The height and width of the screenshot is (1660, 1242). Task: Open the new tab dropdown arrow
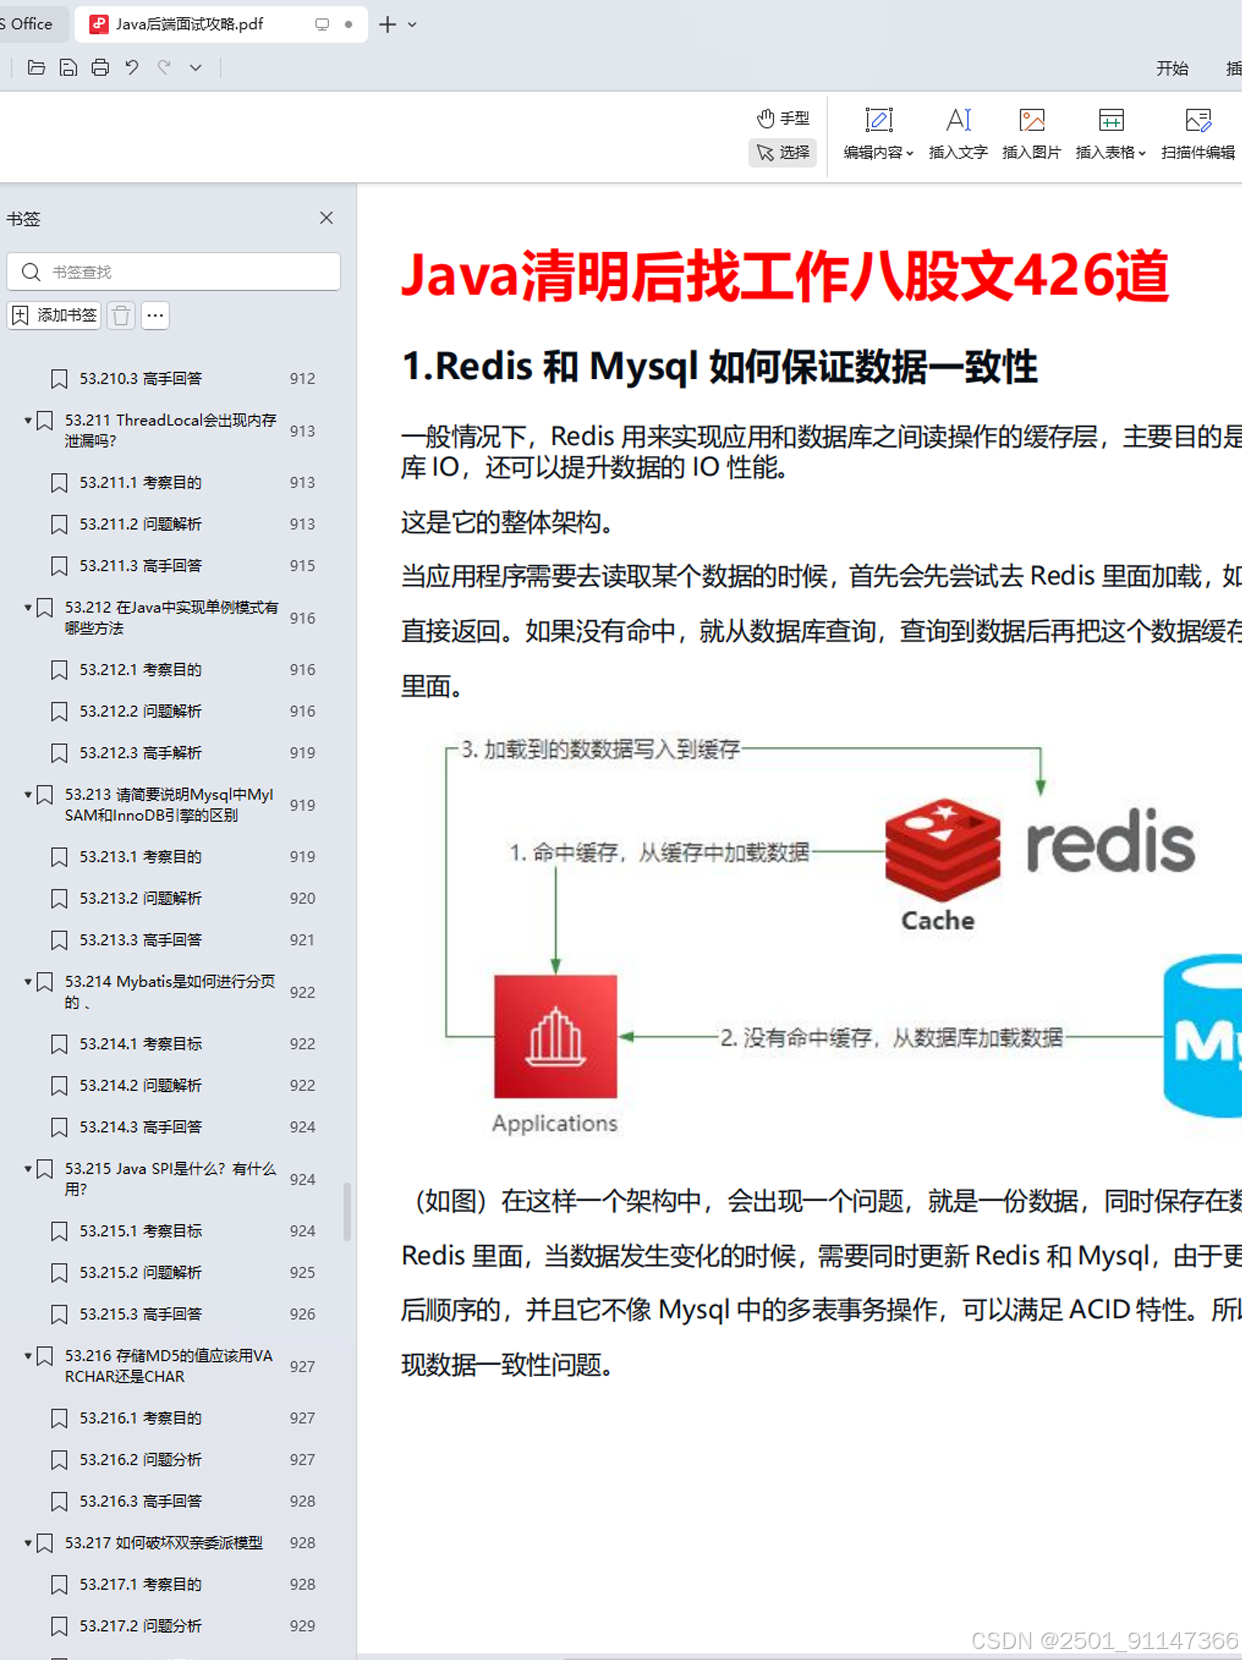[x=412, y=24]
